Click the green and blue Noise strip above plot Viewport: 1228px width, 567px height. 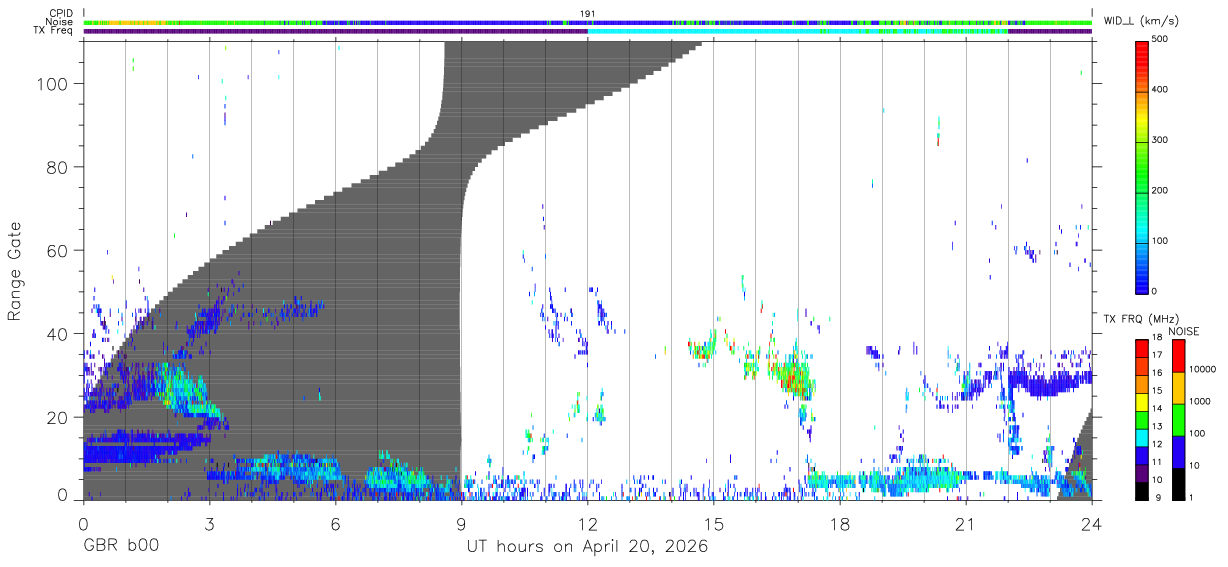click(587, 22)
